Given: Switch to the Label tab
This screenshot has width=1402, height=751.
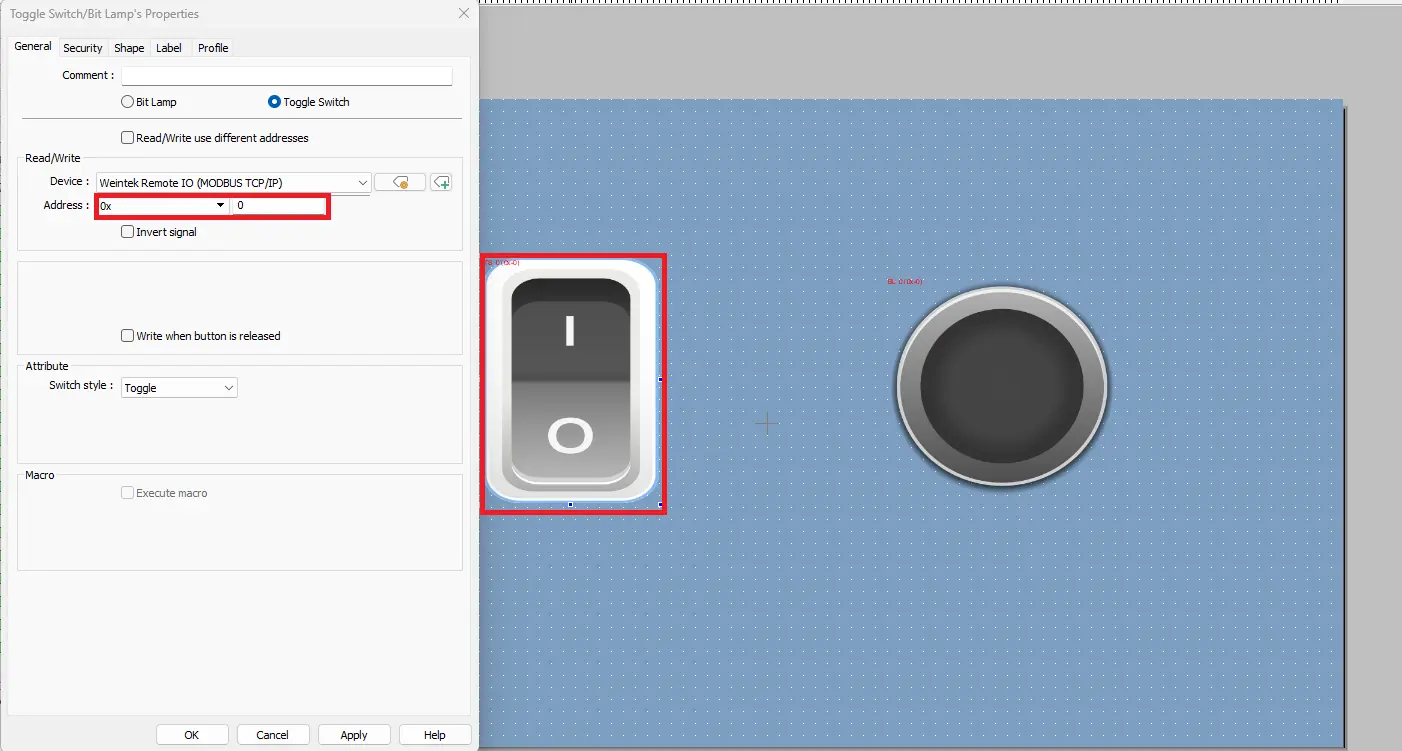Looking at the screenshot, I should coord(168,47).
